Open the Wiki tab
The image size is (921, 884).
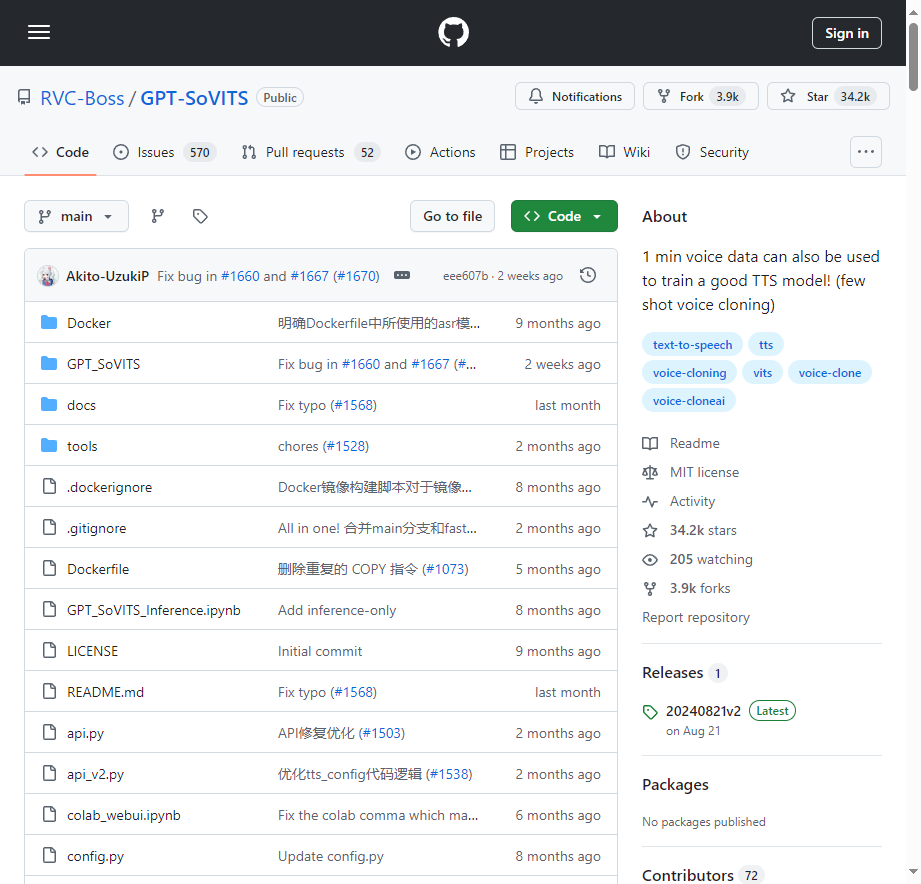624,152
